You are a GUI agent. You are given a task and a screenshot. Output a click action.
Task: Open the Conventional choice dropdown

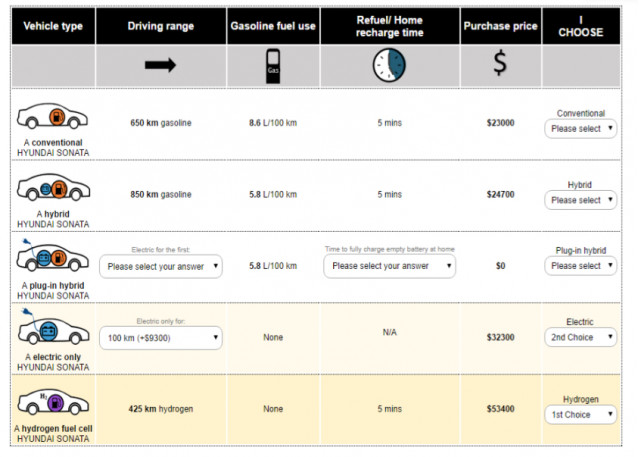click(580, 129)
